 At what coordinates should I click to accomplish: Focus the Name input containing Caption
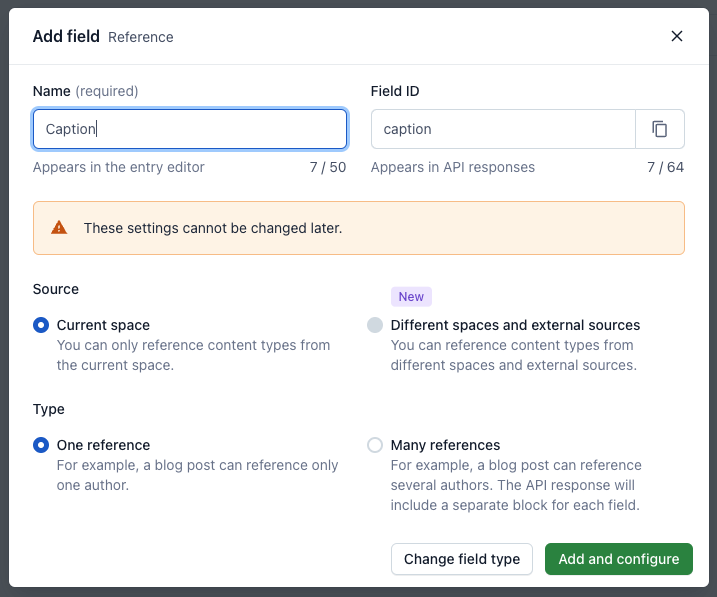190,129
